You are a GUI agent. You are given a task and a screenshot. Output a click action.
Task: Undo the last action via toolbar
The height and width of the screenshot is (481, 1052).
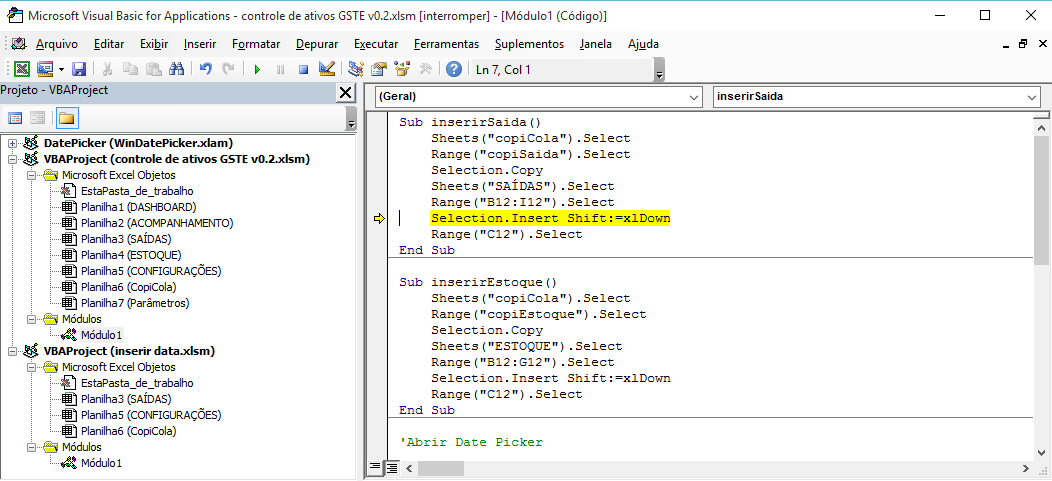pyautogui.click(x=205, y=69)
